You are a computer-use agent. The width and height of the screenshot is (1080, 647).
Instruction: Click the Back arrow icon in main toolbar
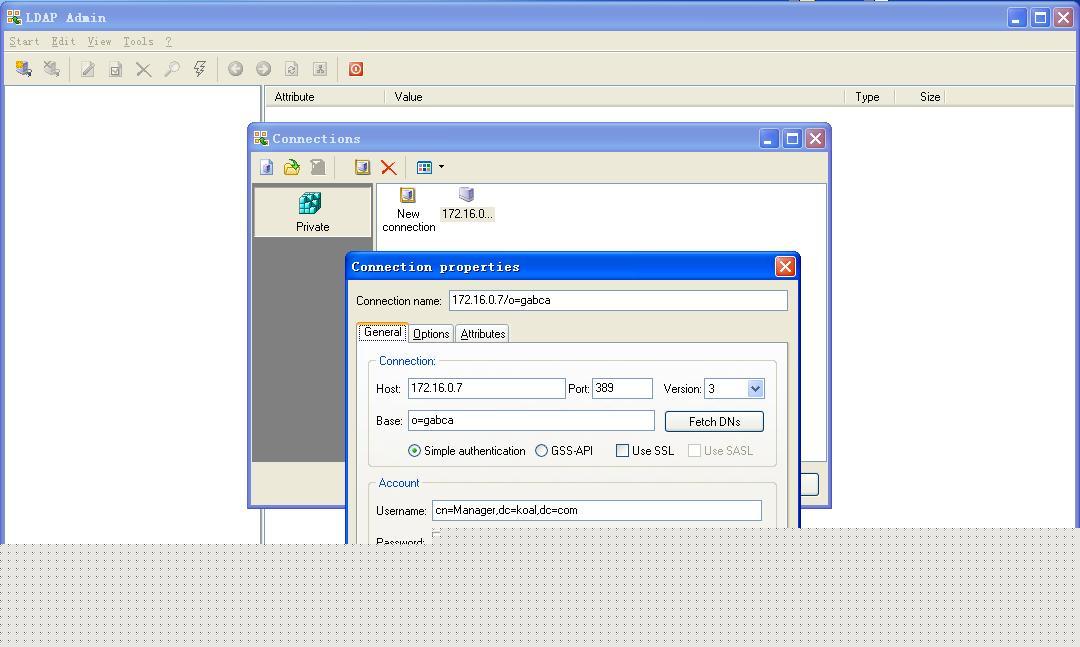pos(236,69)
